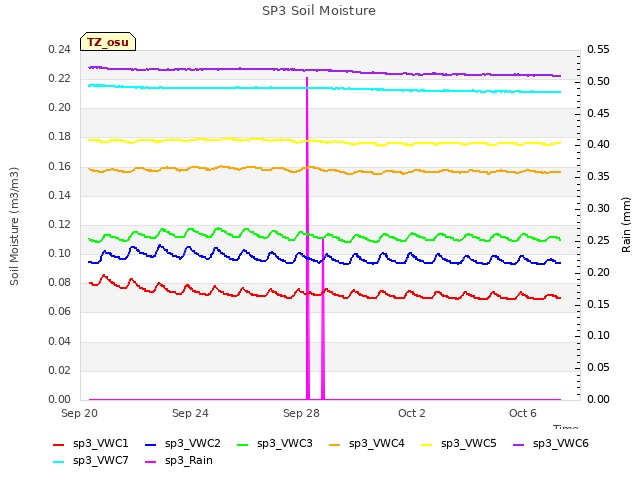Click the 0.18 left axis tick label
The image size is (640, 480).
tap(60, 137)
